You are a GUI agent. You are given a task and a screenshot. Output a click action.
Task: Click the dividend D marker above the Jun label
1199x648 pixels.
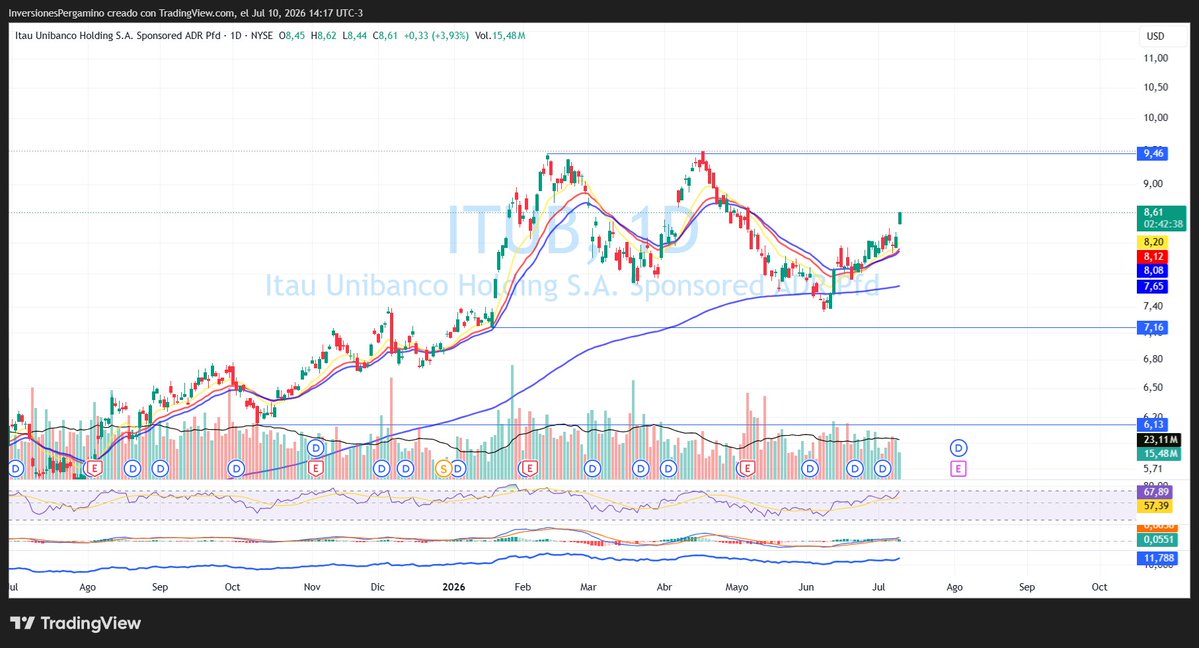point(809,467)
